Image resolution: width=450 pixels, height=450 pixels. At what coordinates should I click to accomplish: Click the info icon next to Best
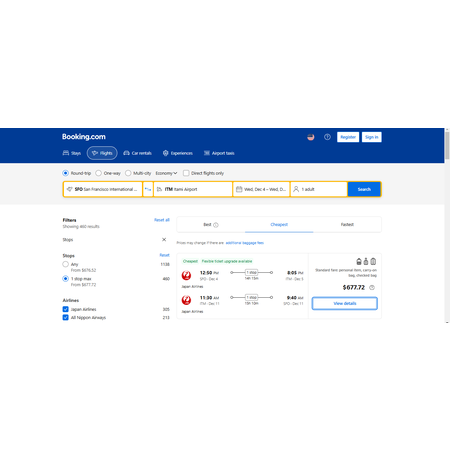216,225
